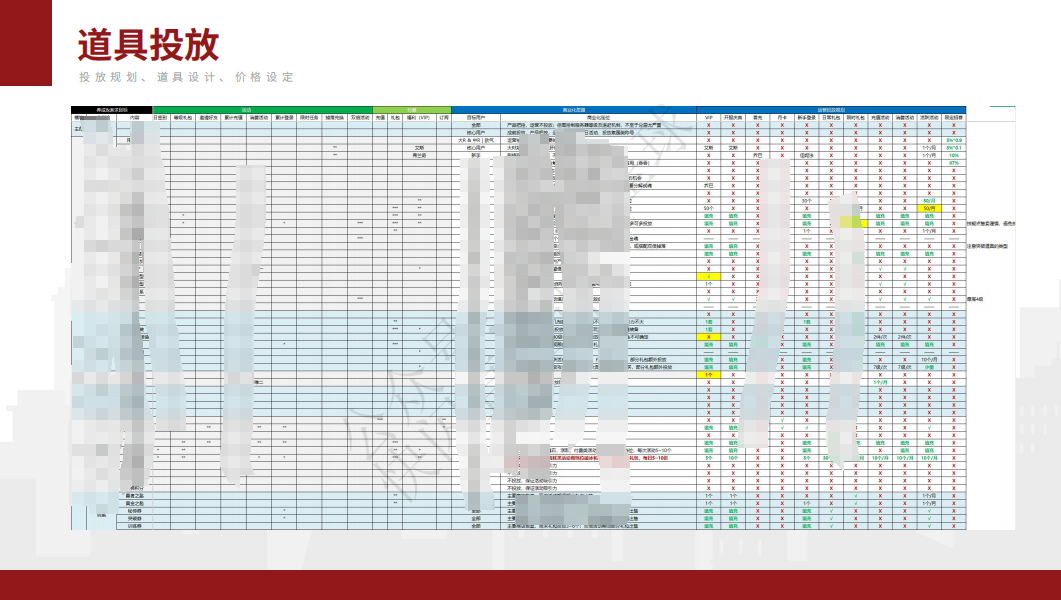Click the 目标用户 column header
This screenshot has width=1061, height=600.
[x=476, y=117]
